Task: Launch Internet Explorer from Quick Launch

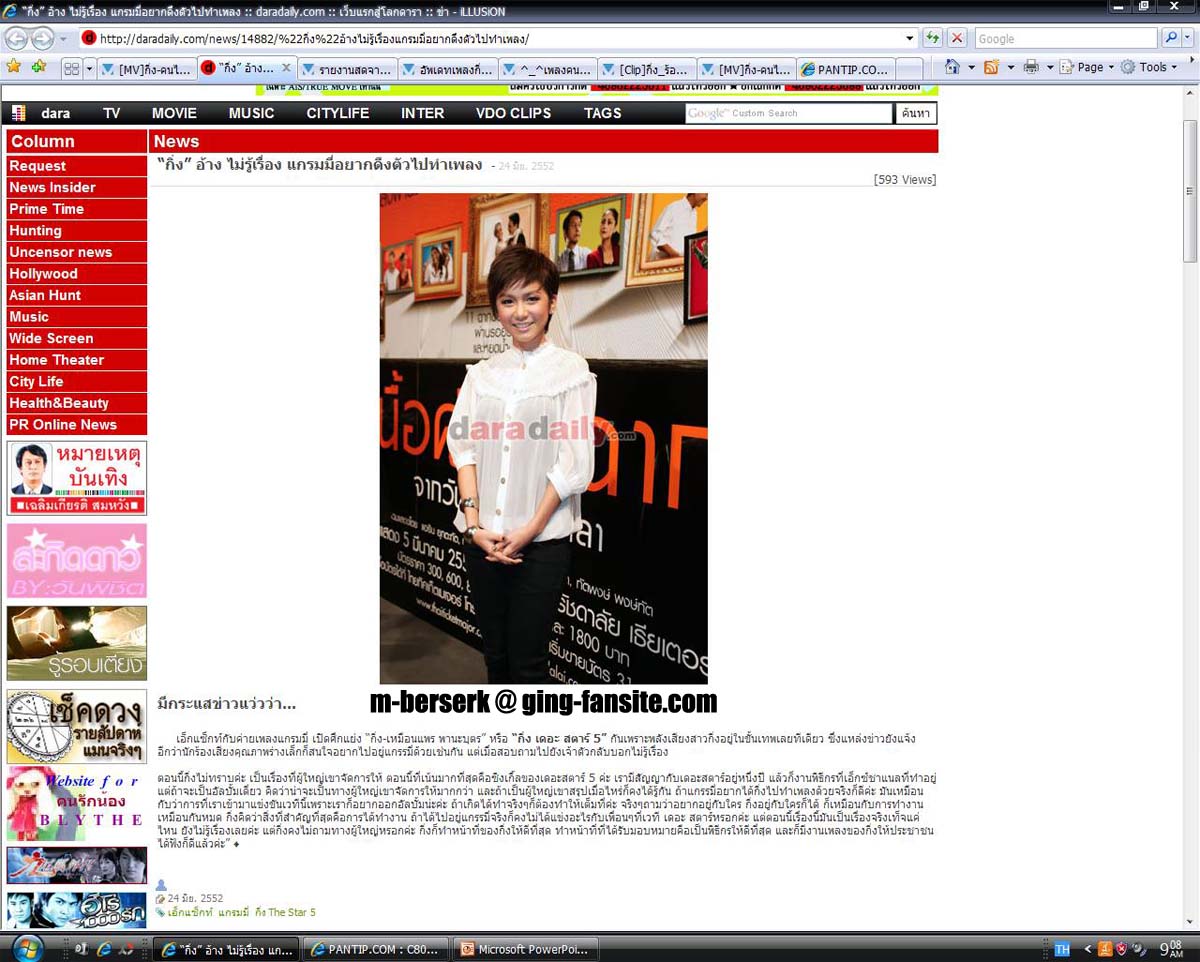Action: [103, 948]
